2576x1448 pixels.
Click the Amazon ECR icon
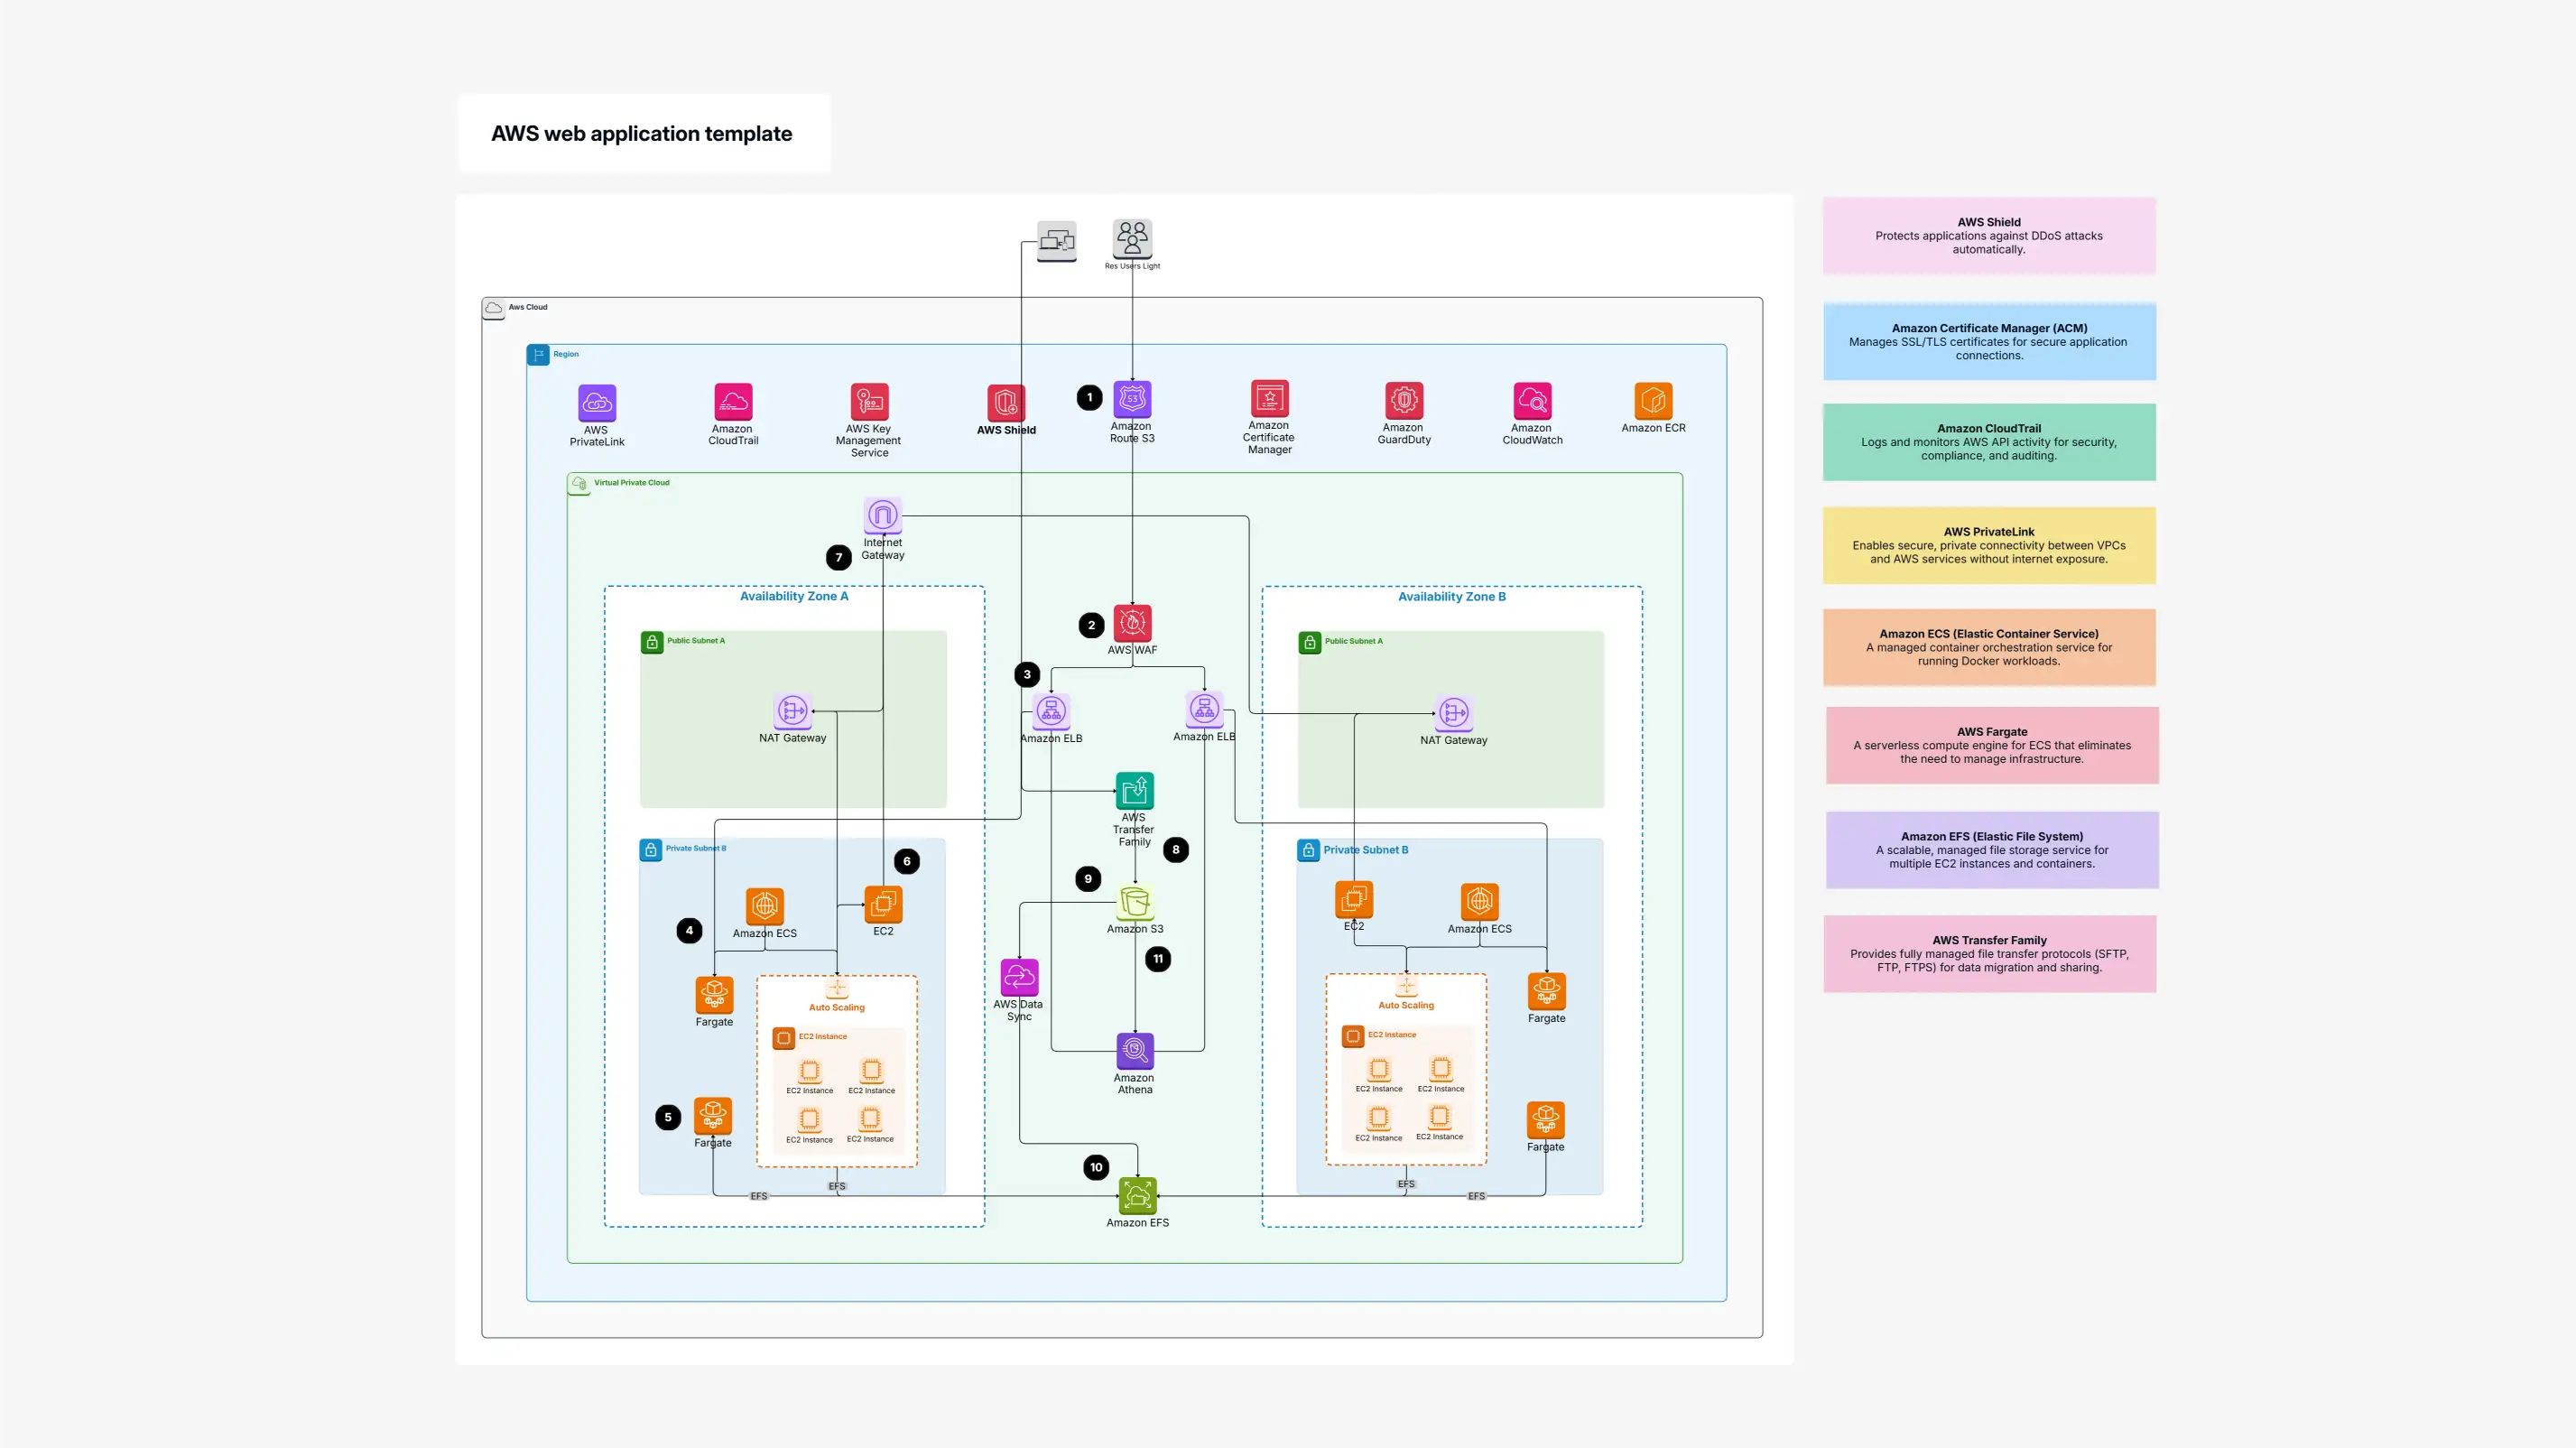coord(1653,400)
